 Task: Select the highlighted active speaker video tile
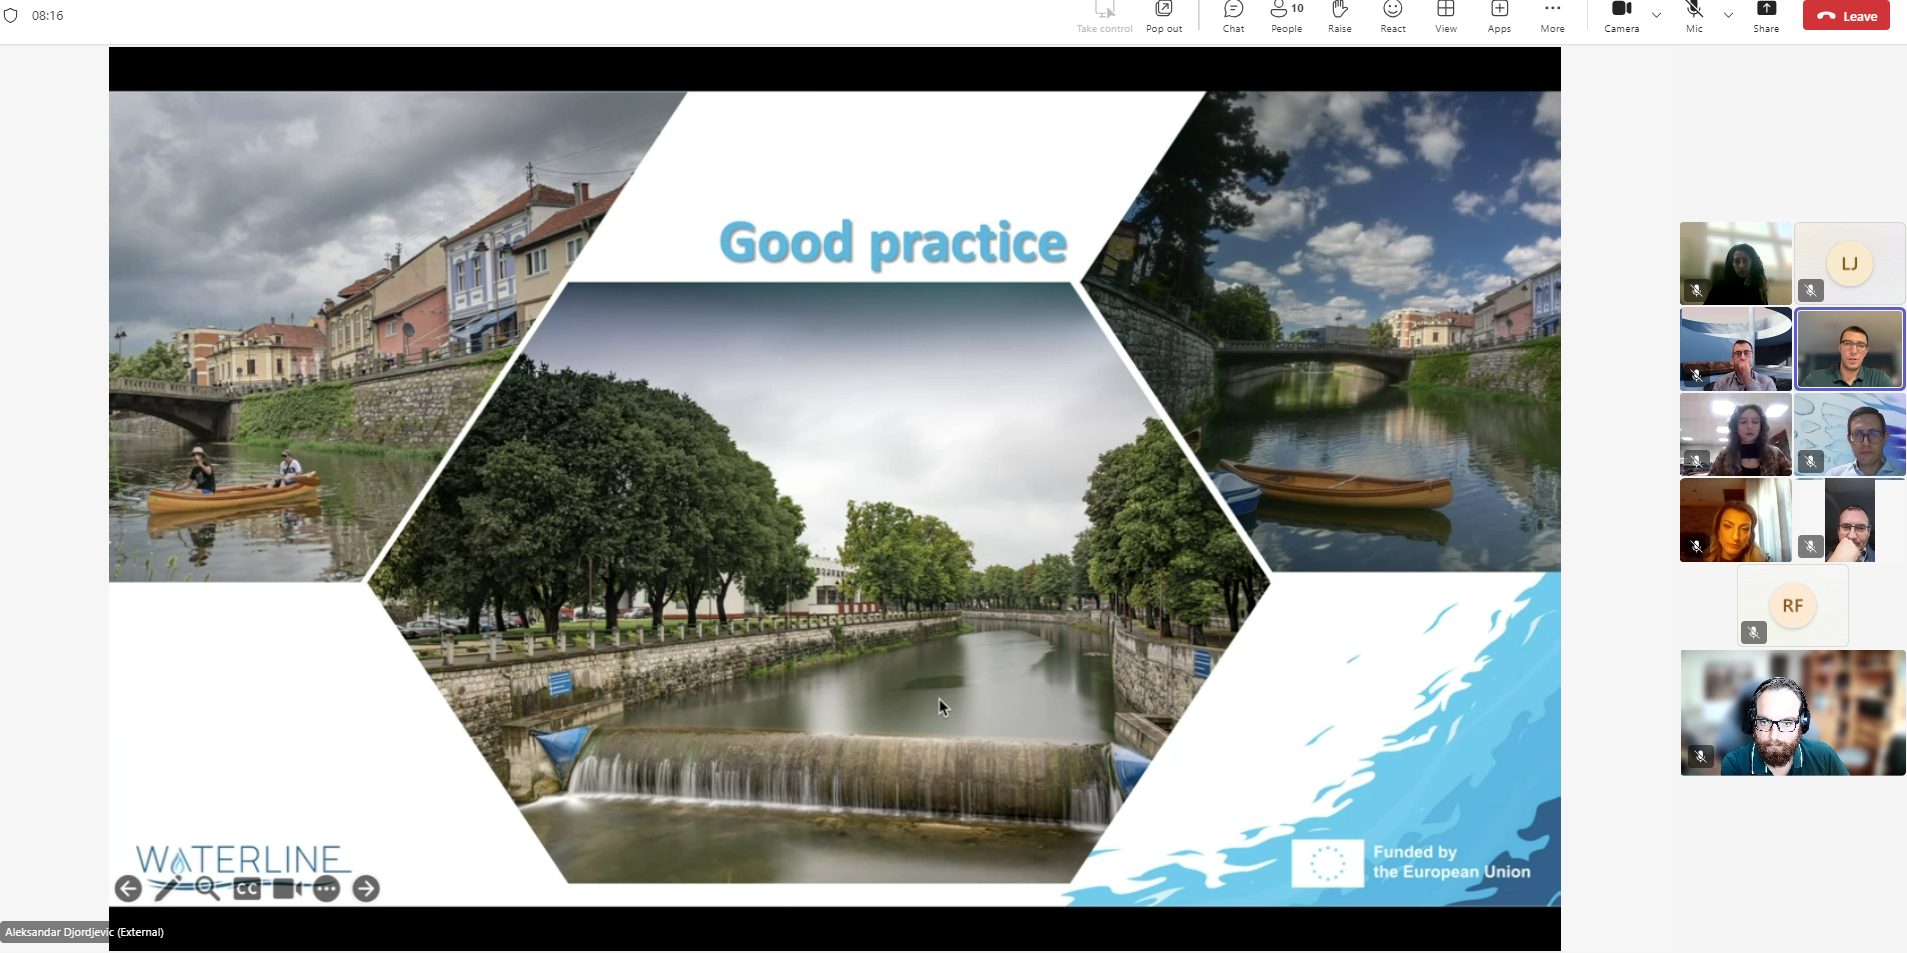click(1849, 349)
